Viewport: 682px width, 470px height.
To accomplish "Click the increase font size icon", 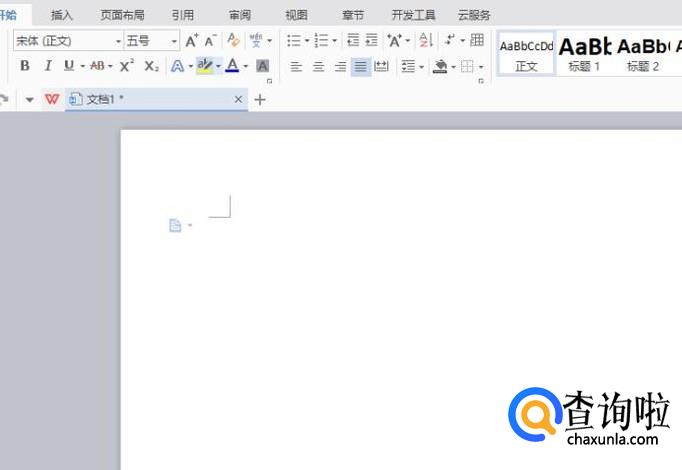I will (x=192, y=41).
